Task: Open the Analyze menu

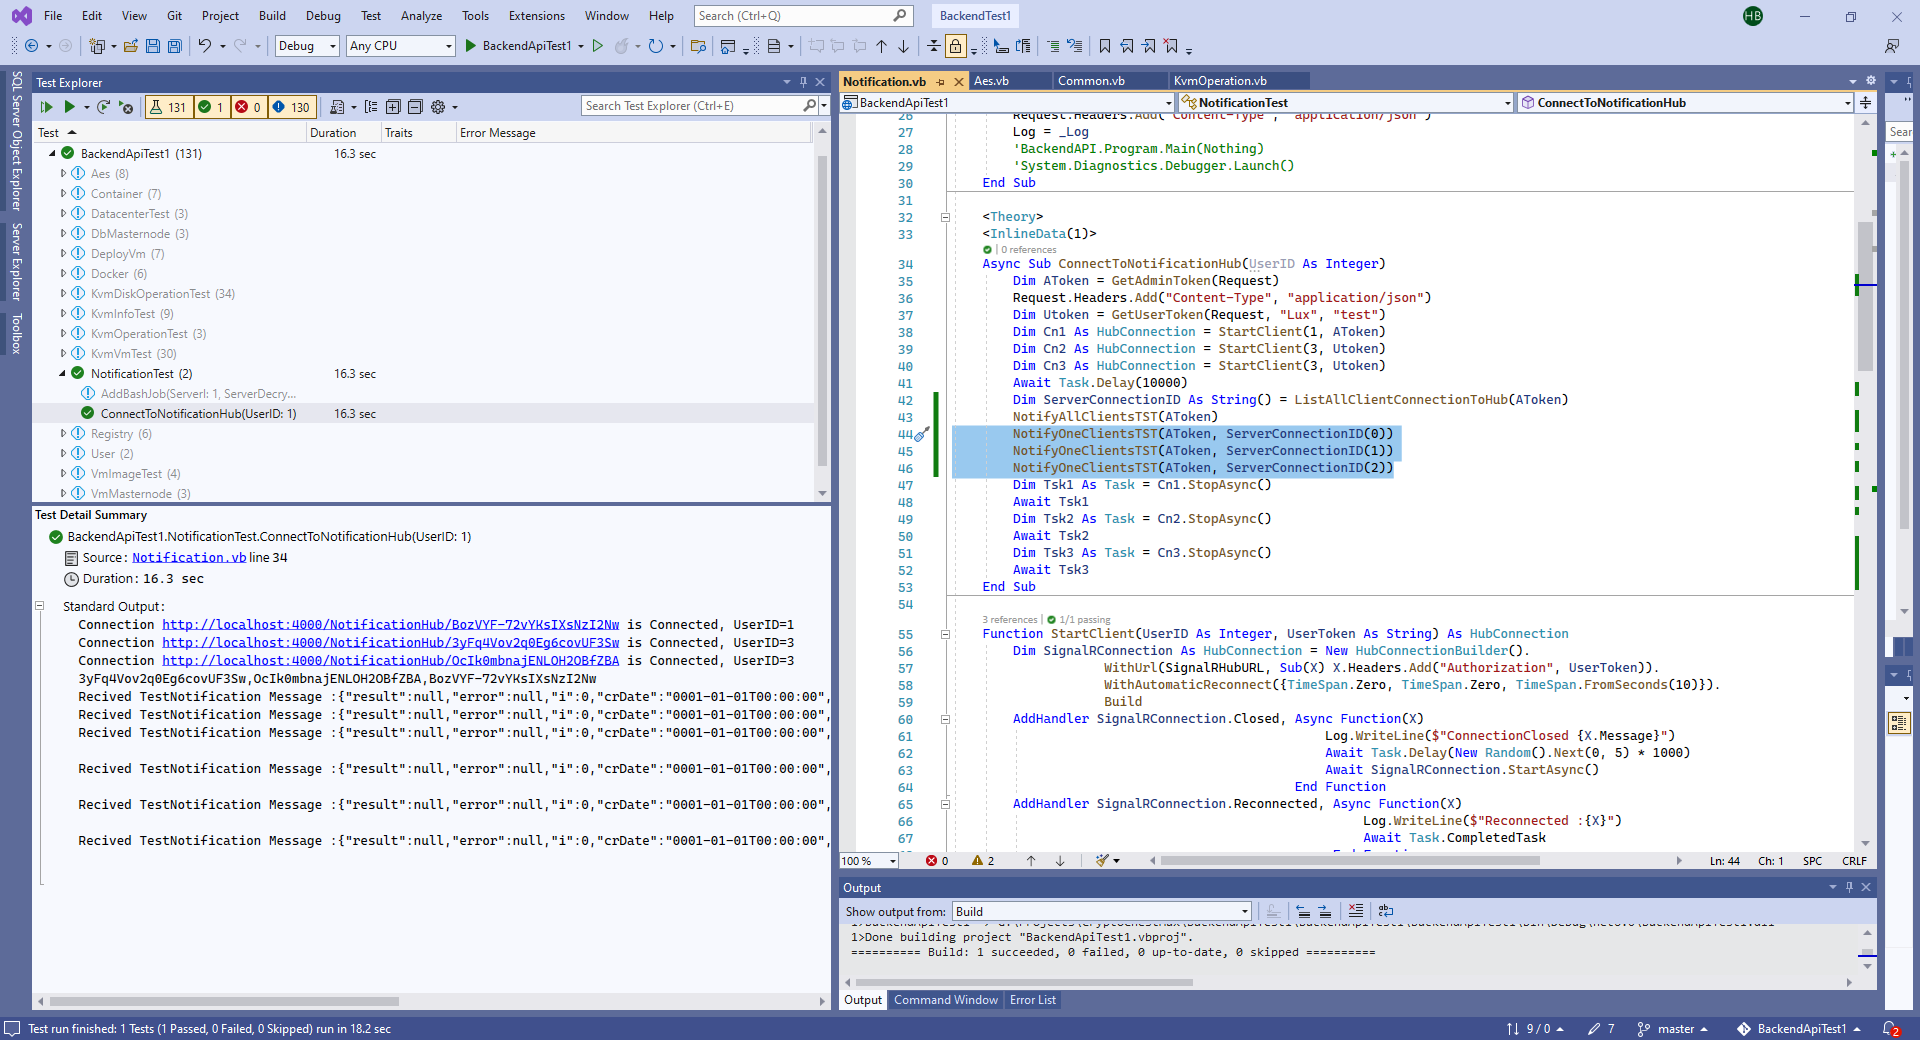Action: coord(421,16)
